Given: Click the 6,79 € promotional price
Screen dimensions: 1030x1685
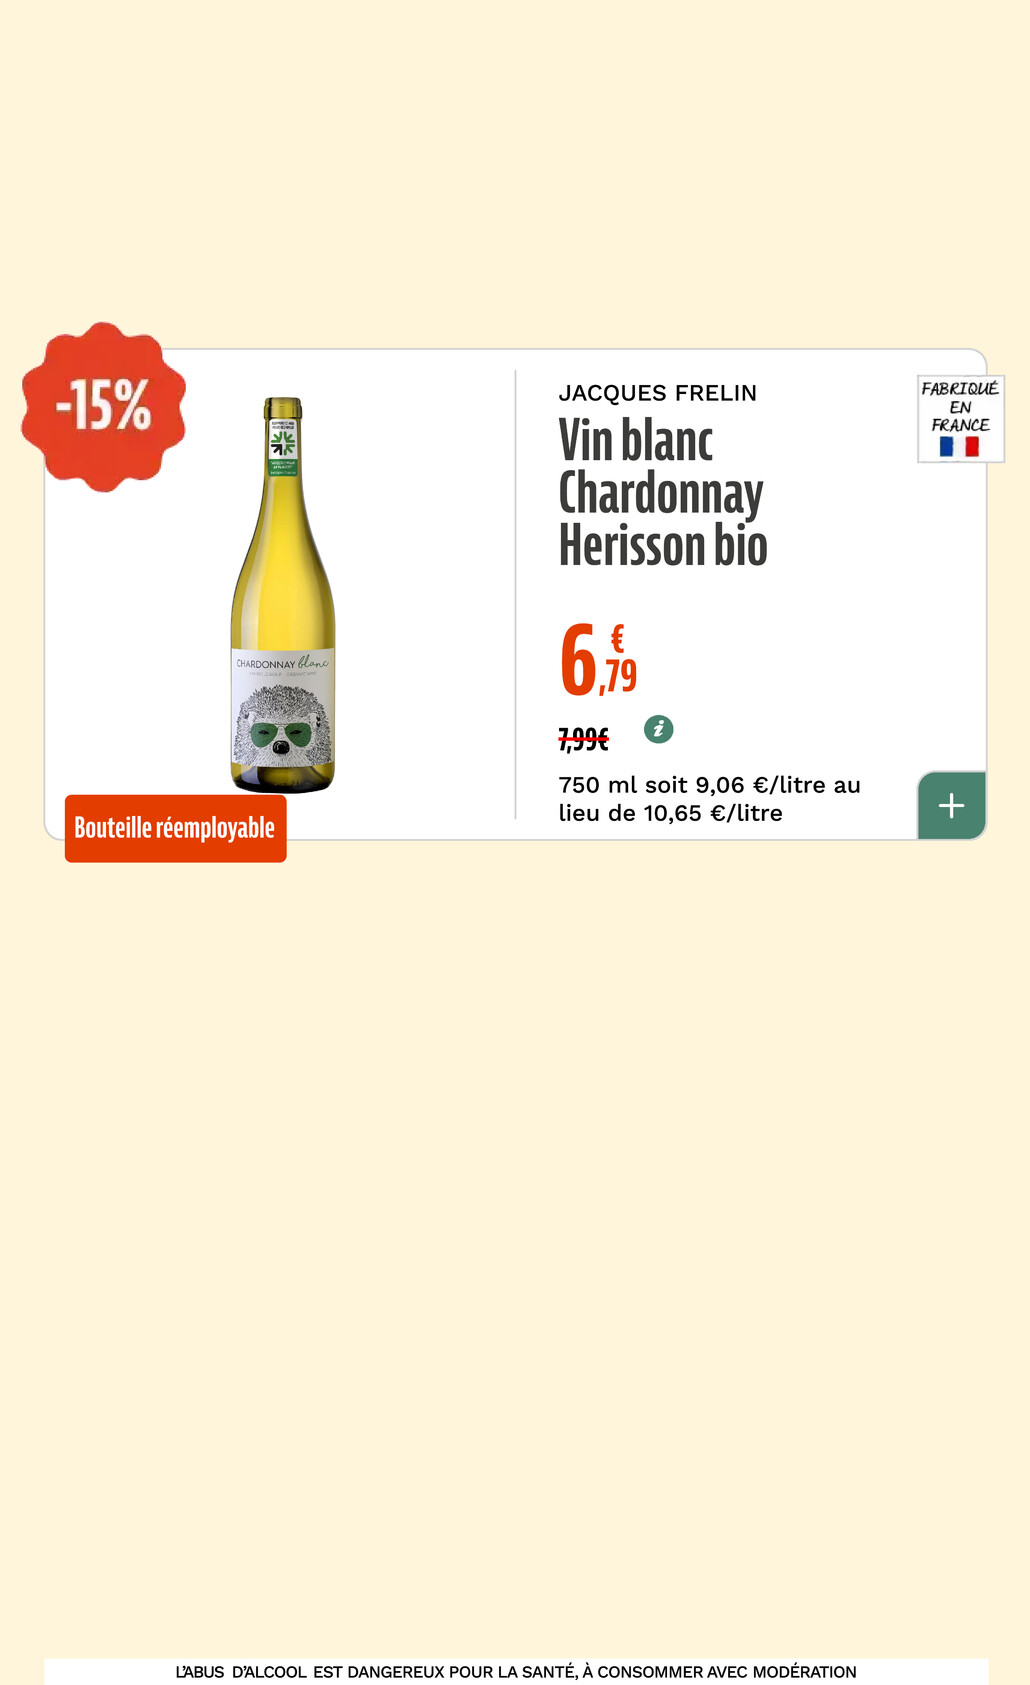Looking at the screenshot, I should tap(598, 659).
